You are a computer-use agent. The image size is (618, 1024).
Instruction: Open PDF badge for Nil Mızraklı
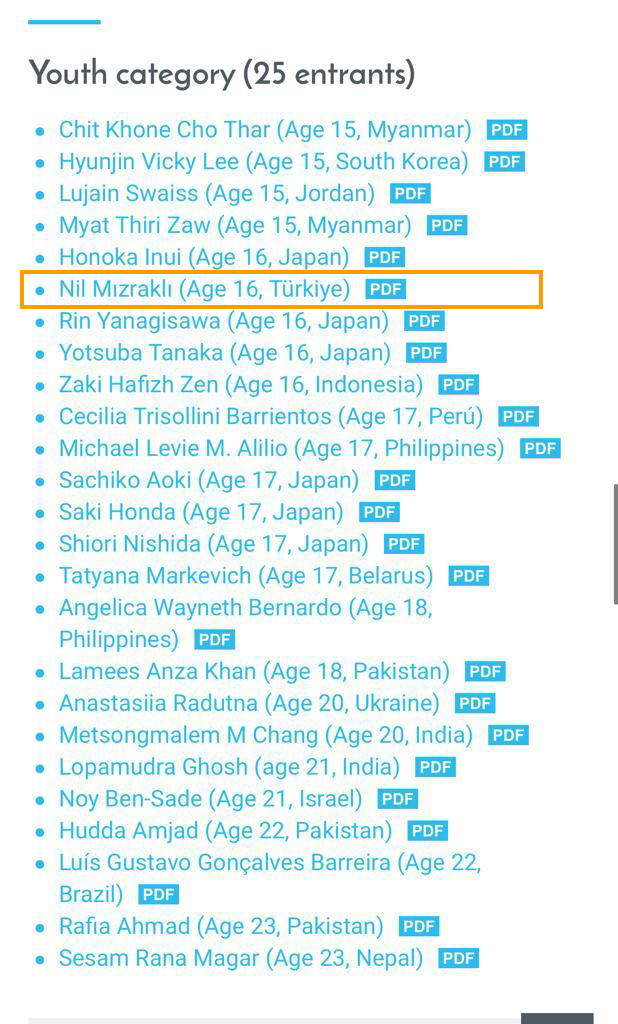click(x=385, y=289)
